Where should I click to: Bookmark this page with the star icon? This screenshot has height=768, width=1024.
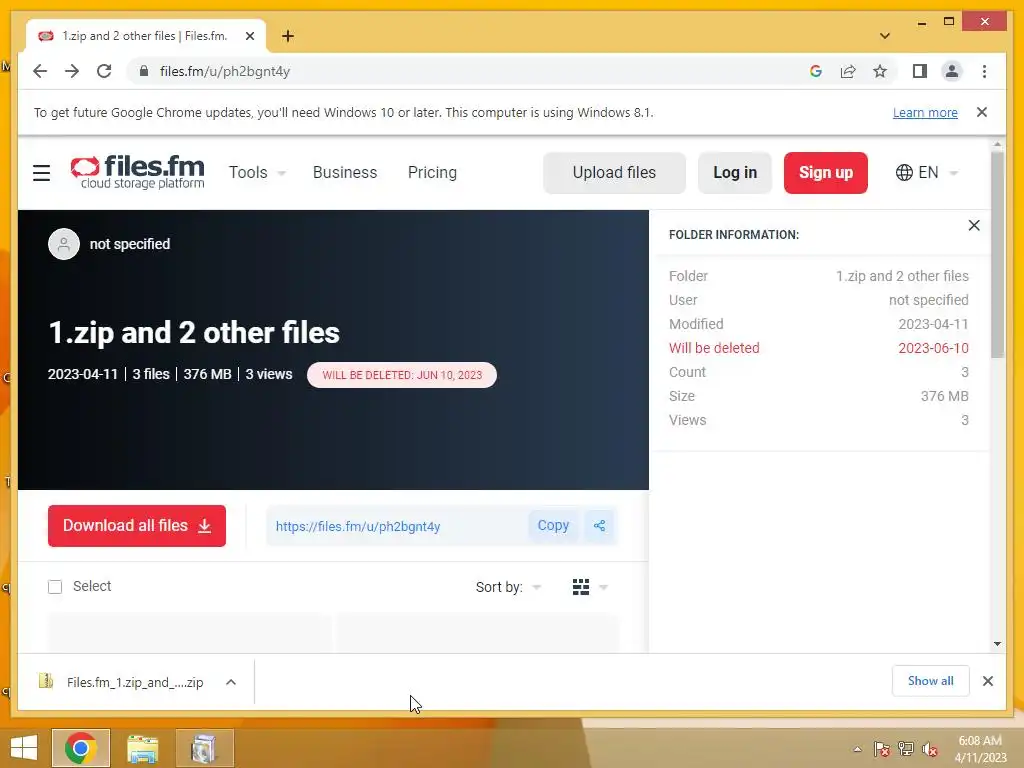pos(880,71)
